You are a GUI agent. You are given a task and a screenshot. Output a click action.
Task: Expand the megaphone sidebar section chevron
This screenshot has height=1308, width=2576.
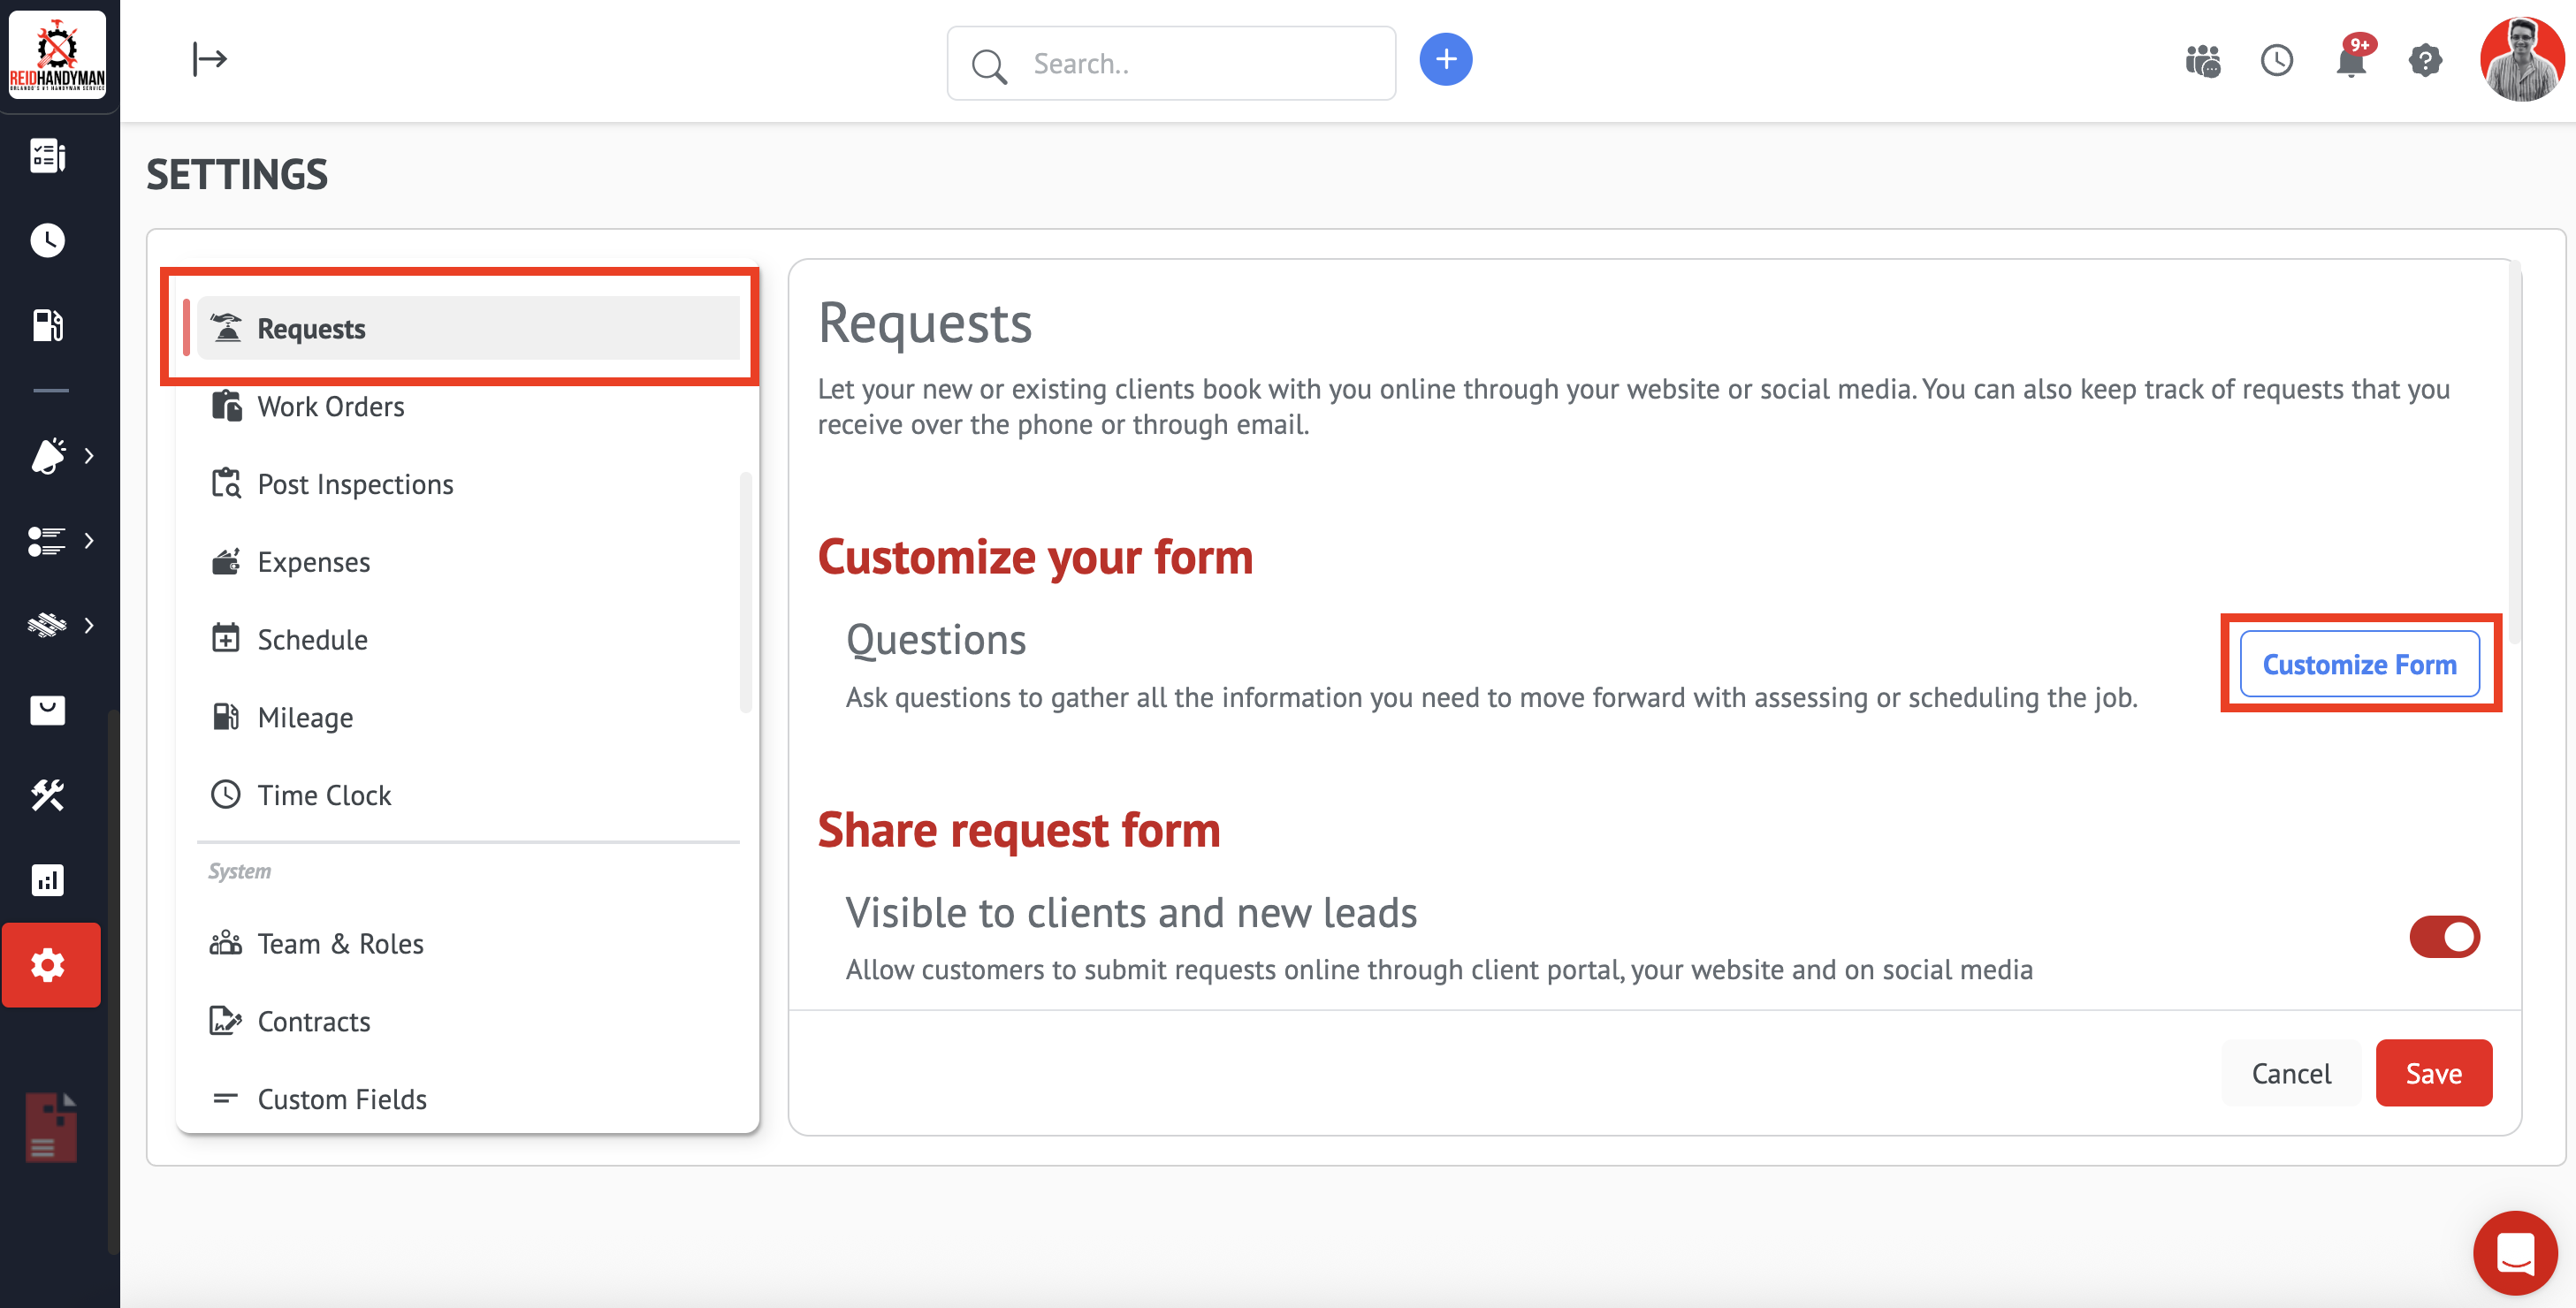pos(89,456)
